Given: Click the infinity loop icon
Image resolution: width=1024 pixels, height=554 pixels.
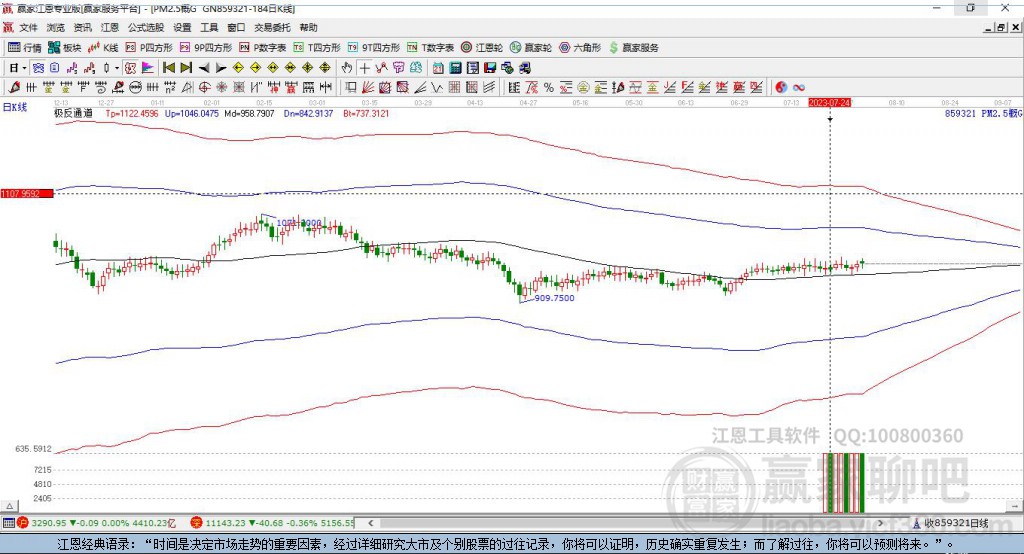Looking at the screenshot, I should point(799,87).
